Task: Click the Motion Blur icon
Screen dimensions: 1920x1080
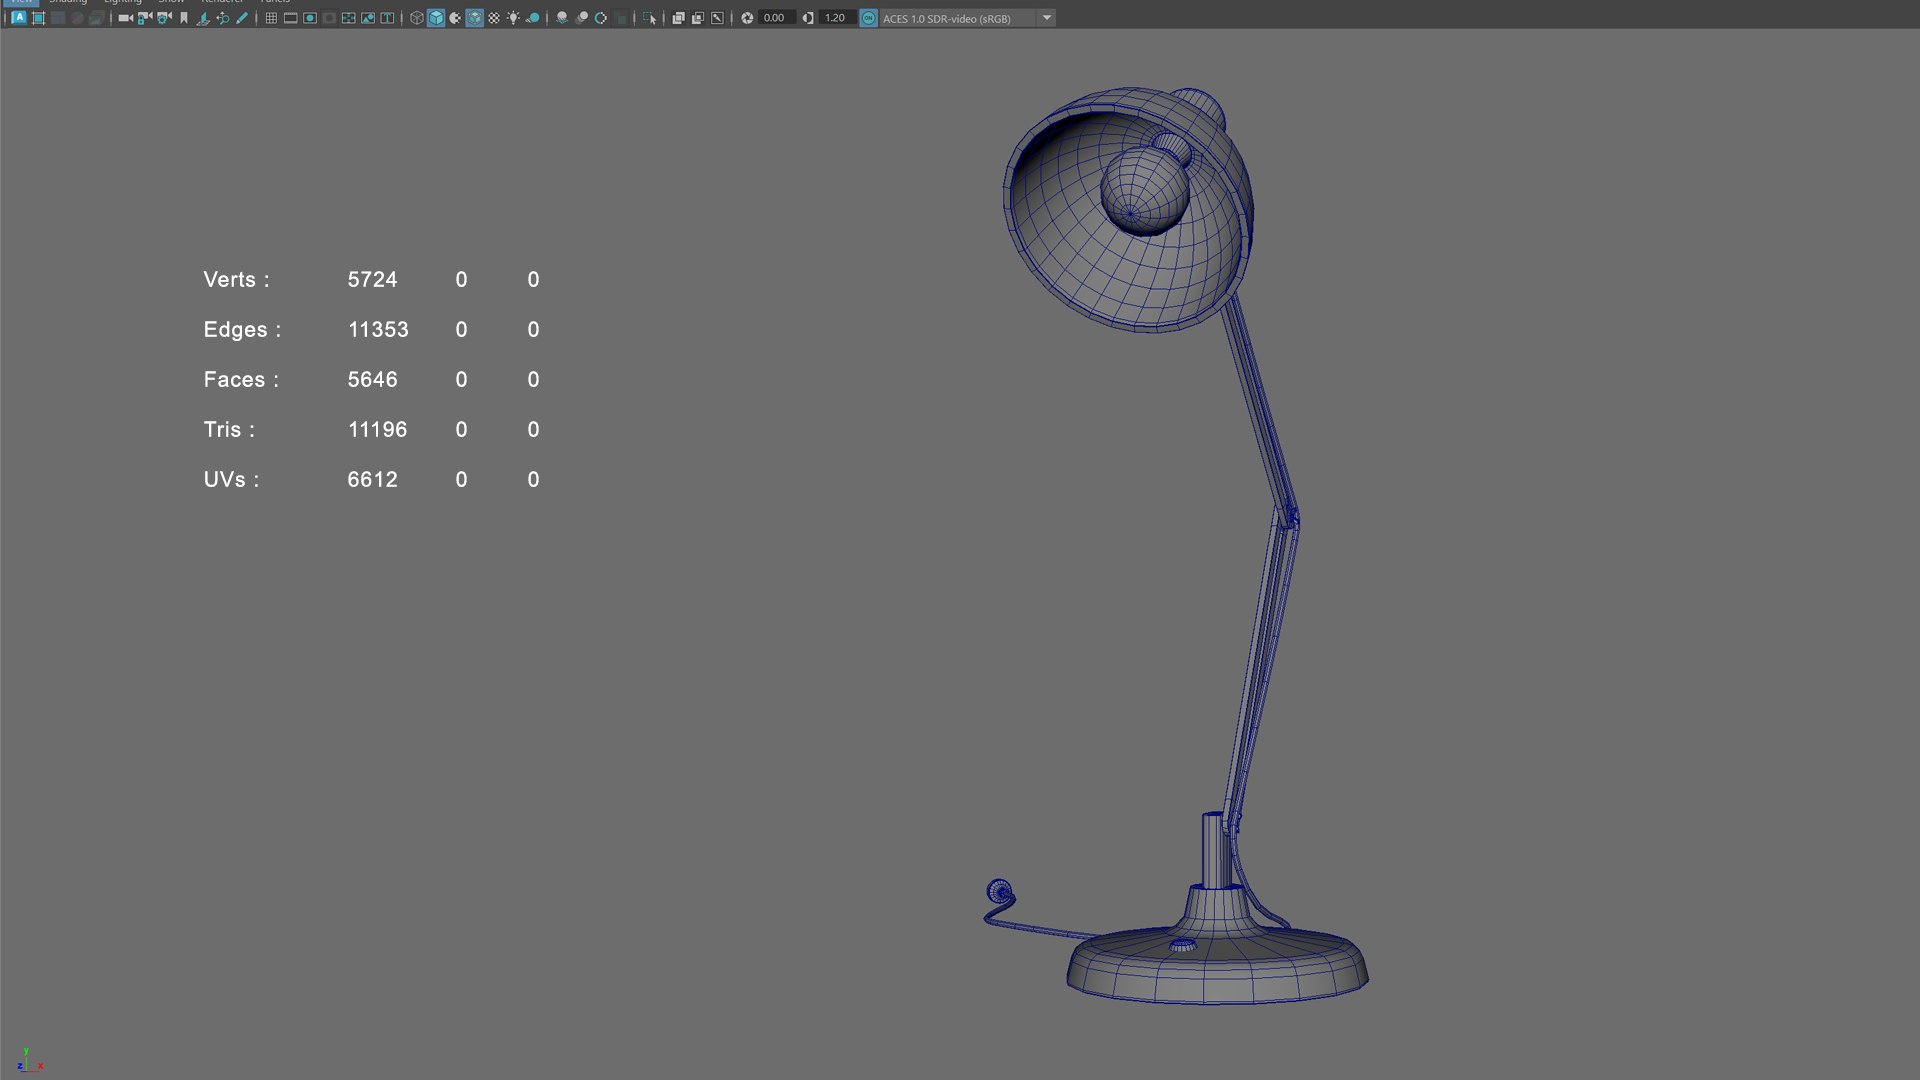Action: pyautogui.click(x=582, y=18)
